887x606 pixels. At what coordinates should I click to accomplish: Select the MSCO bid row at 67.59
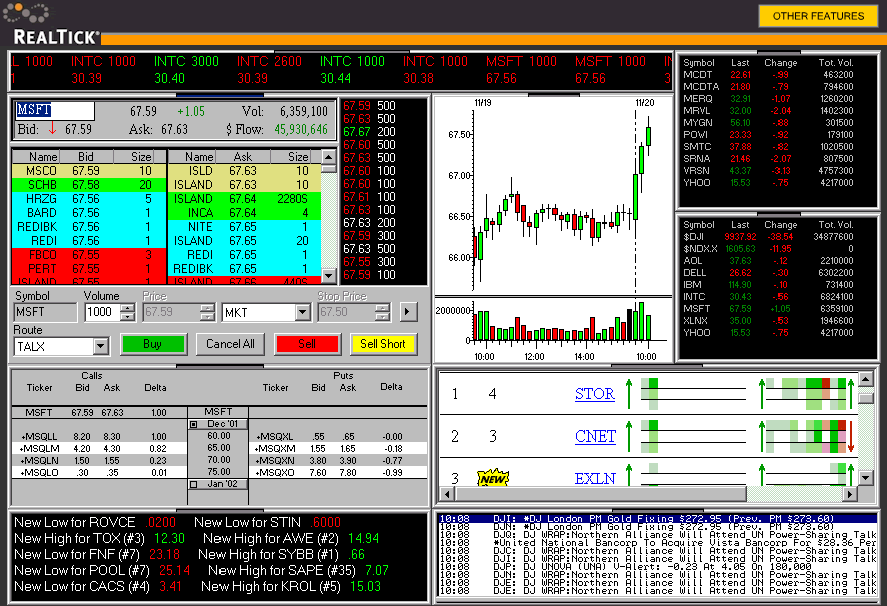pyautogui.click(x=89, y=171)
